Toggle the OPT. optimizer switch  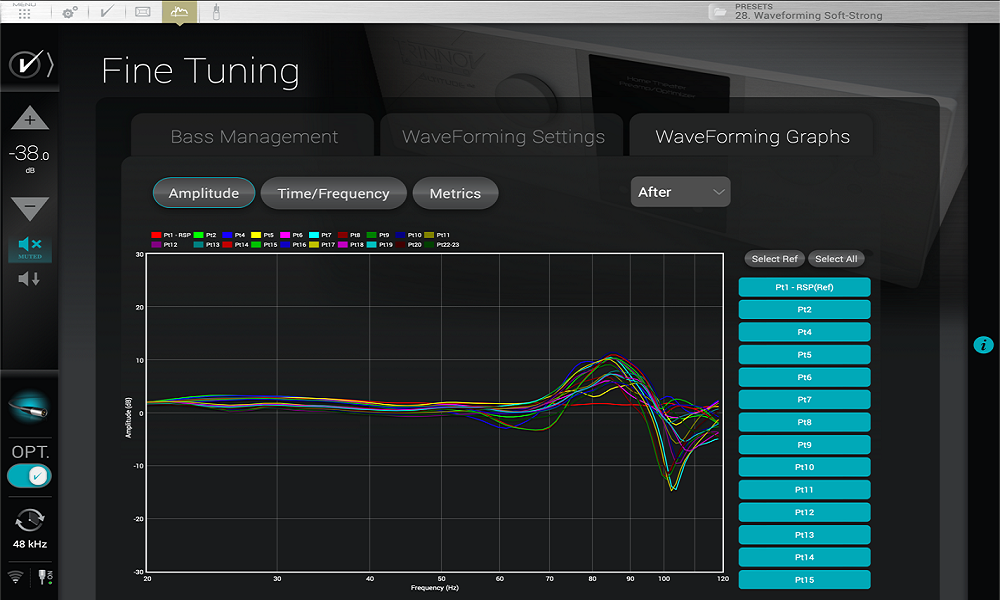click(30, 476)
